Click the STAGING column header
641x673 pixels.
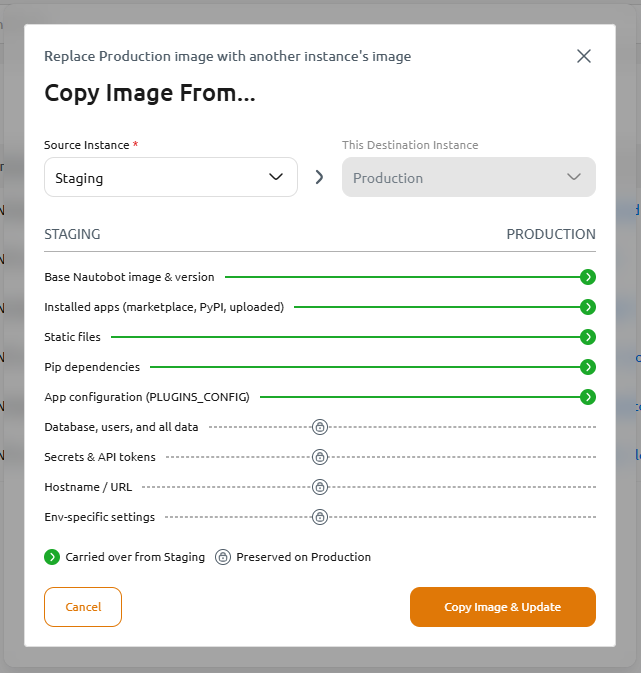click(72, 234)
